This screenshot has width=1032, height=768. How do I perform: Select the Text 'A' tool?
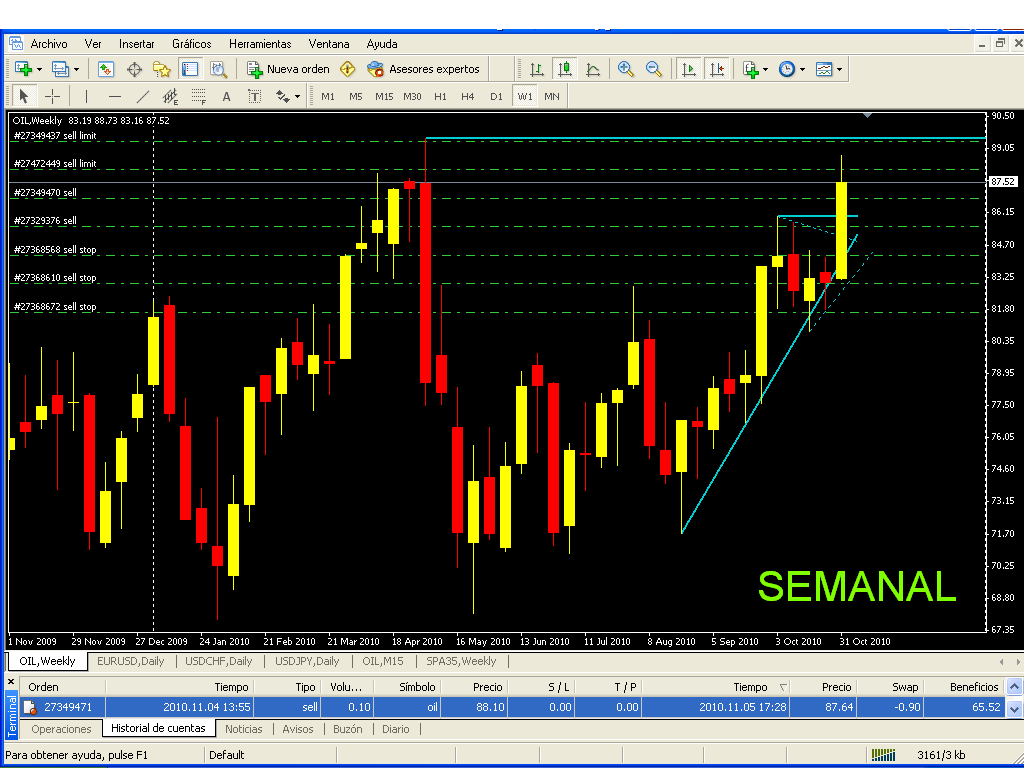click(226, 97)
